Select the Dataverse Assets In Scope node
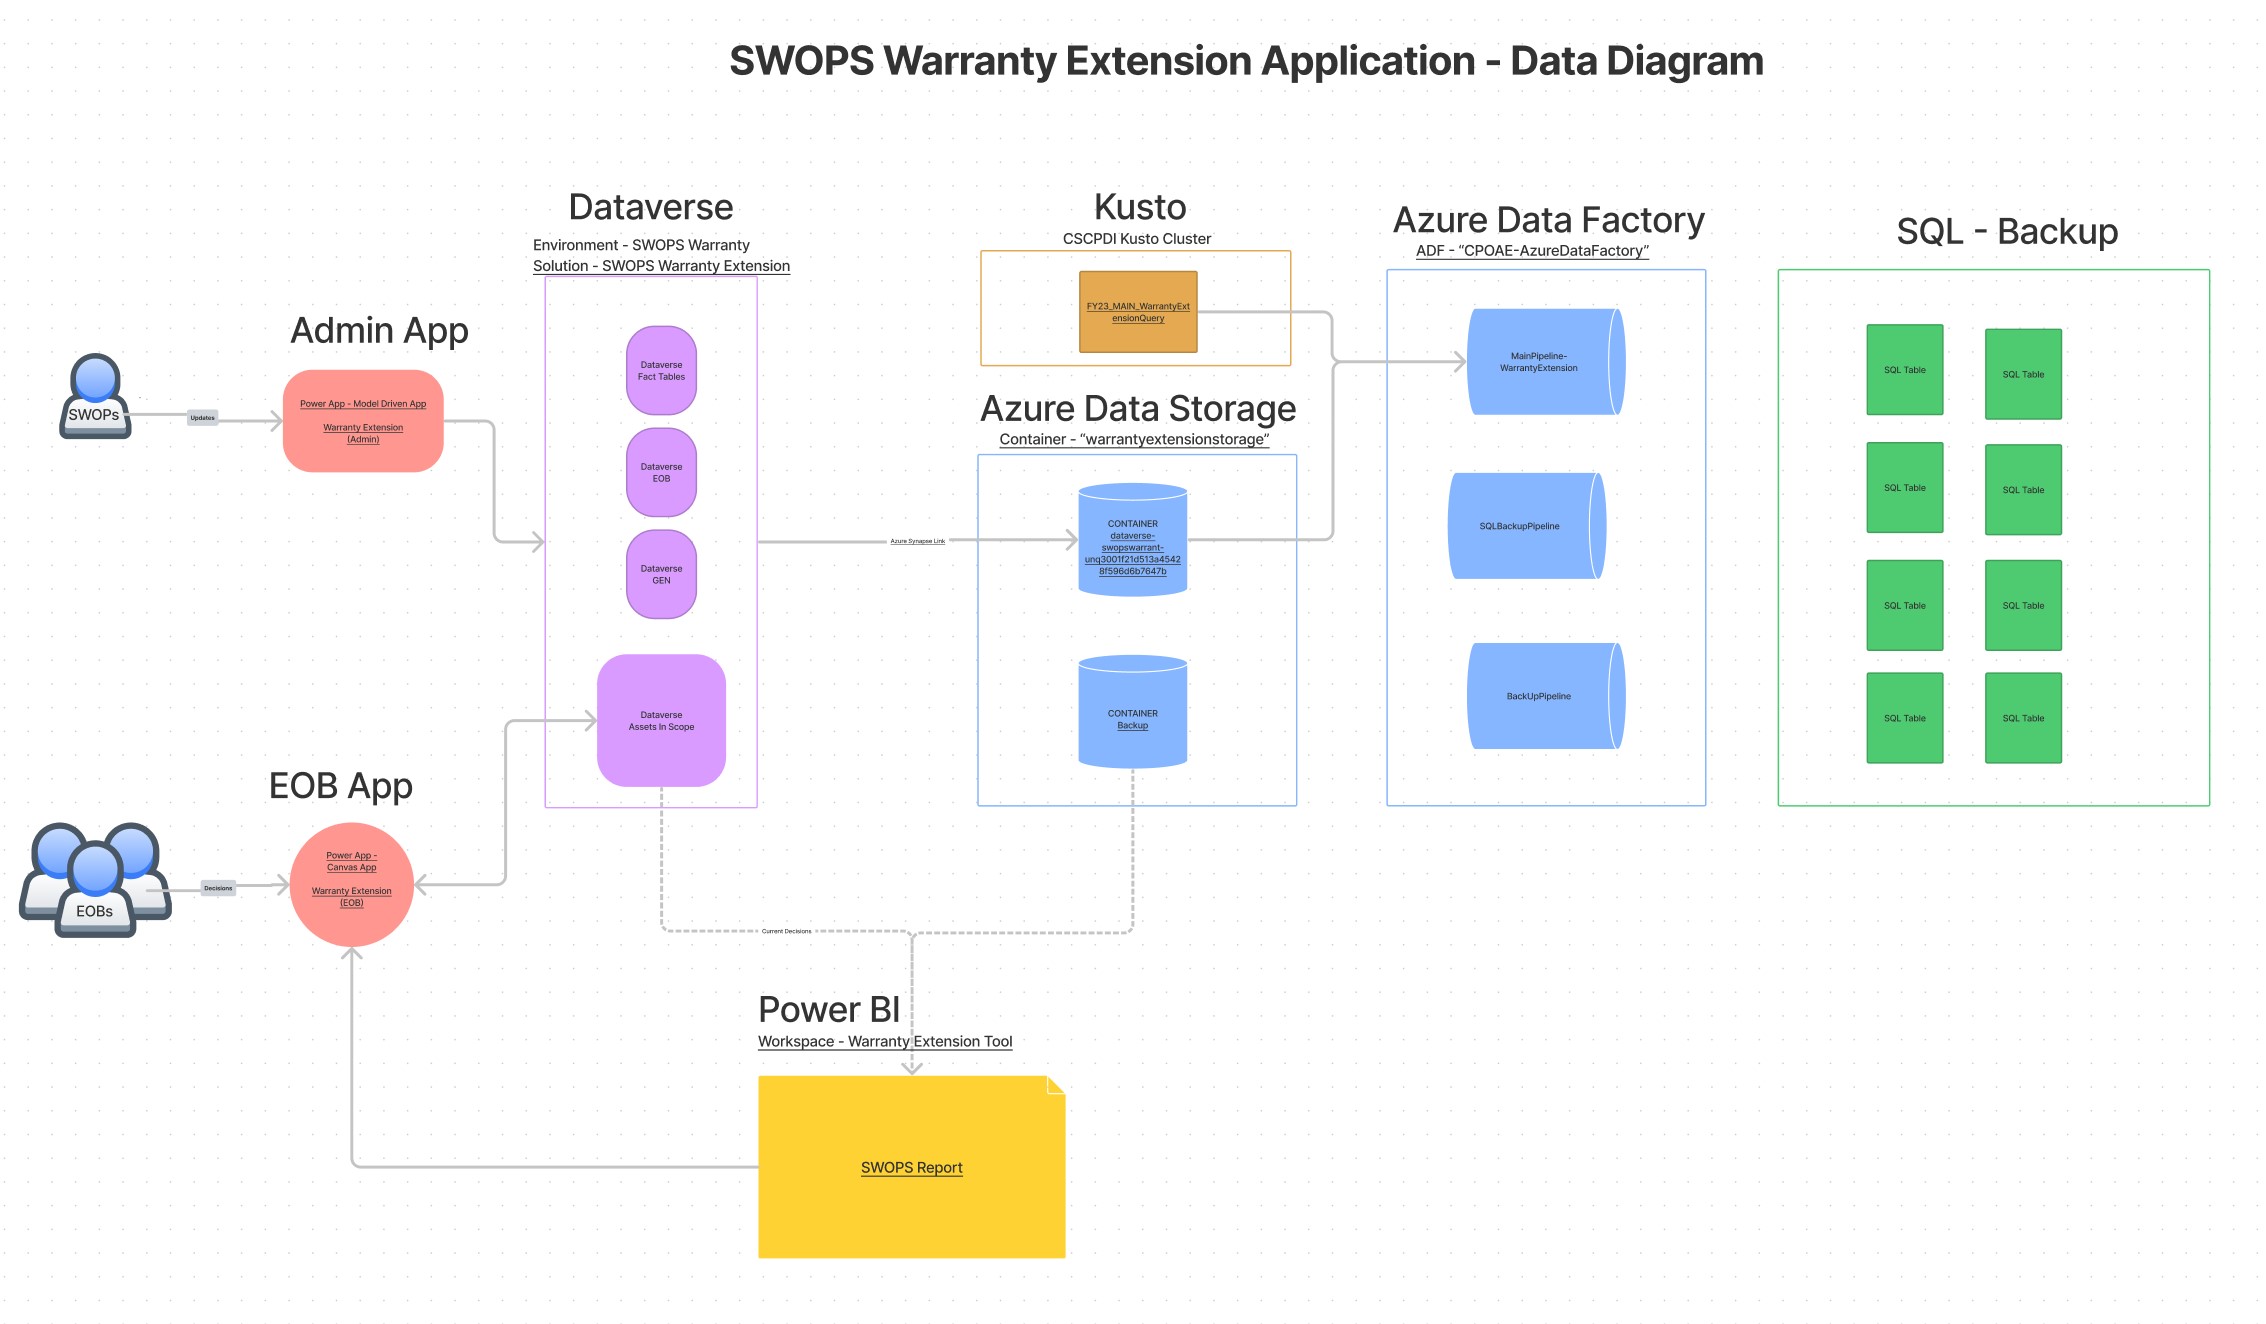Image resolution: width=2266 pixels, height=1324 pixels. coord(661,721)
